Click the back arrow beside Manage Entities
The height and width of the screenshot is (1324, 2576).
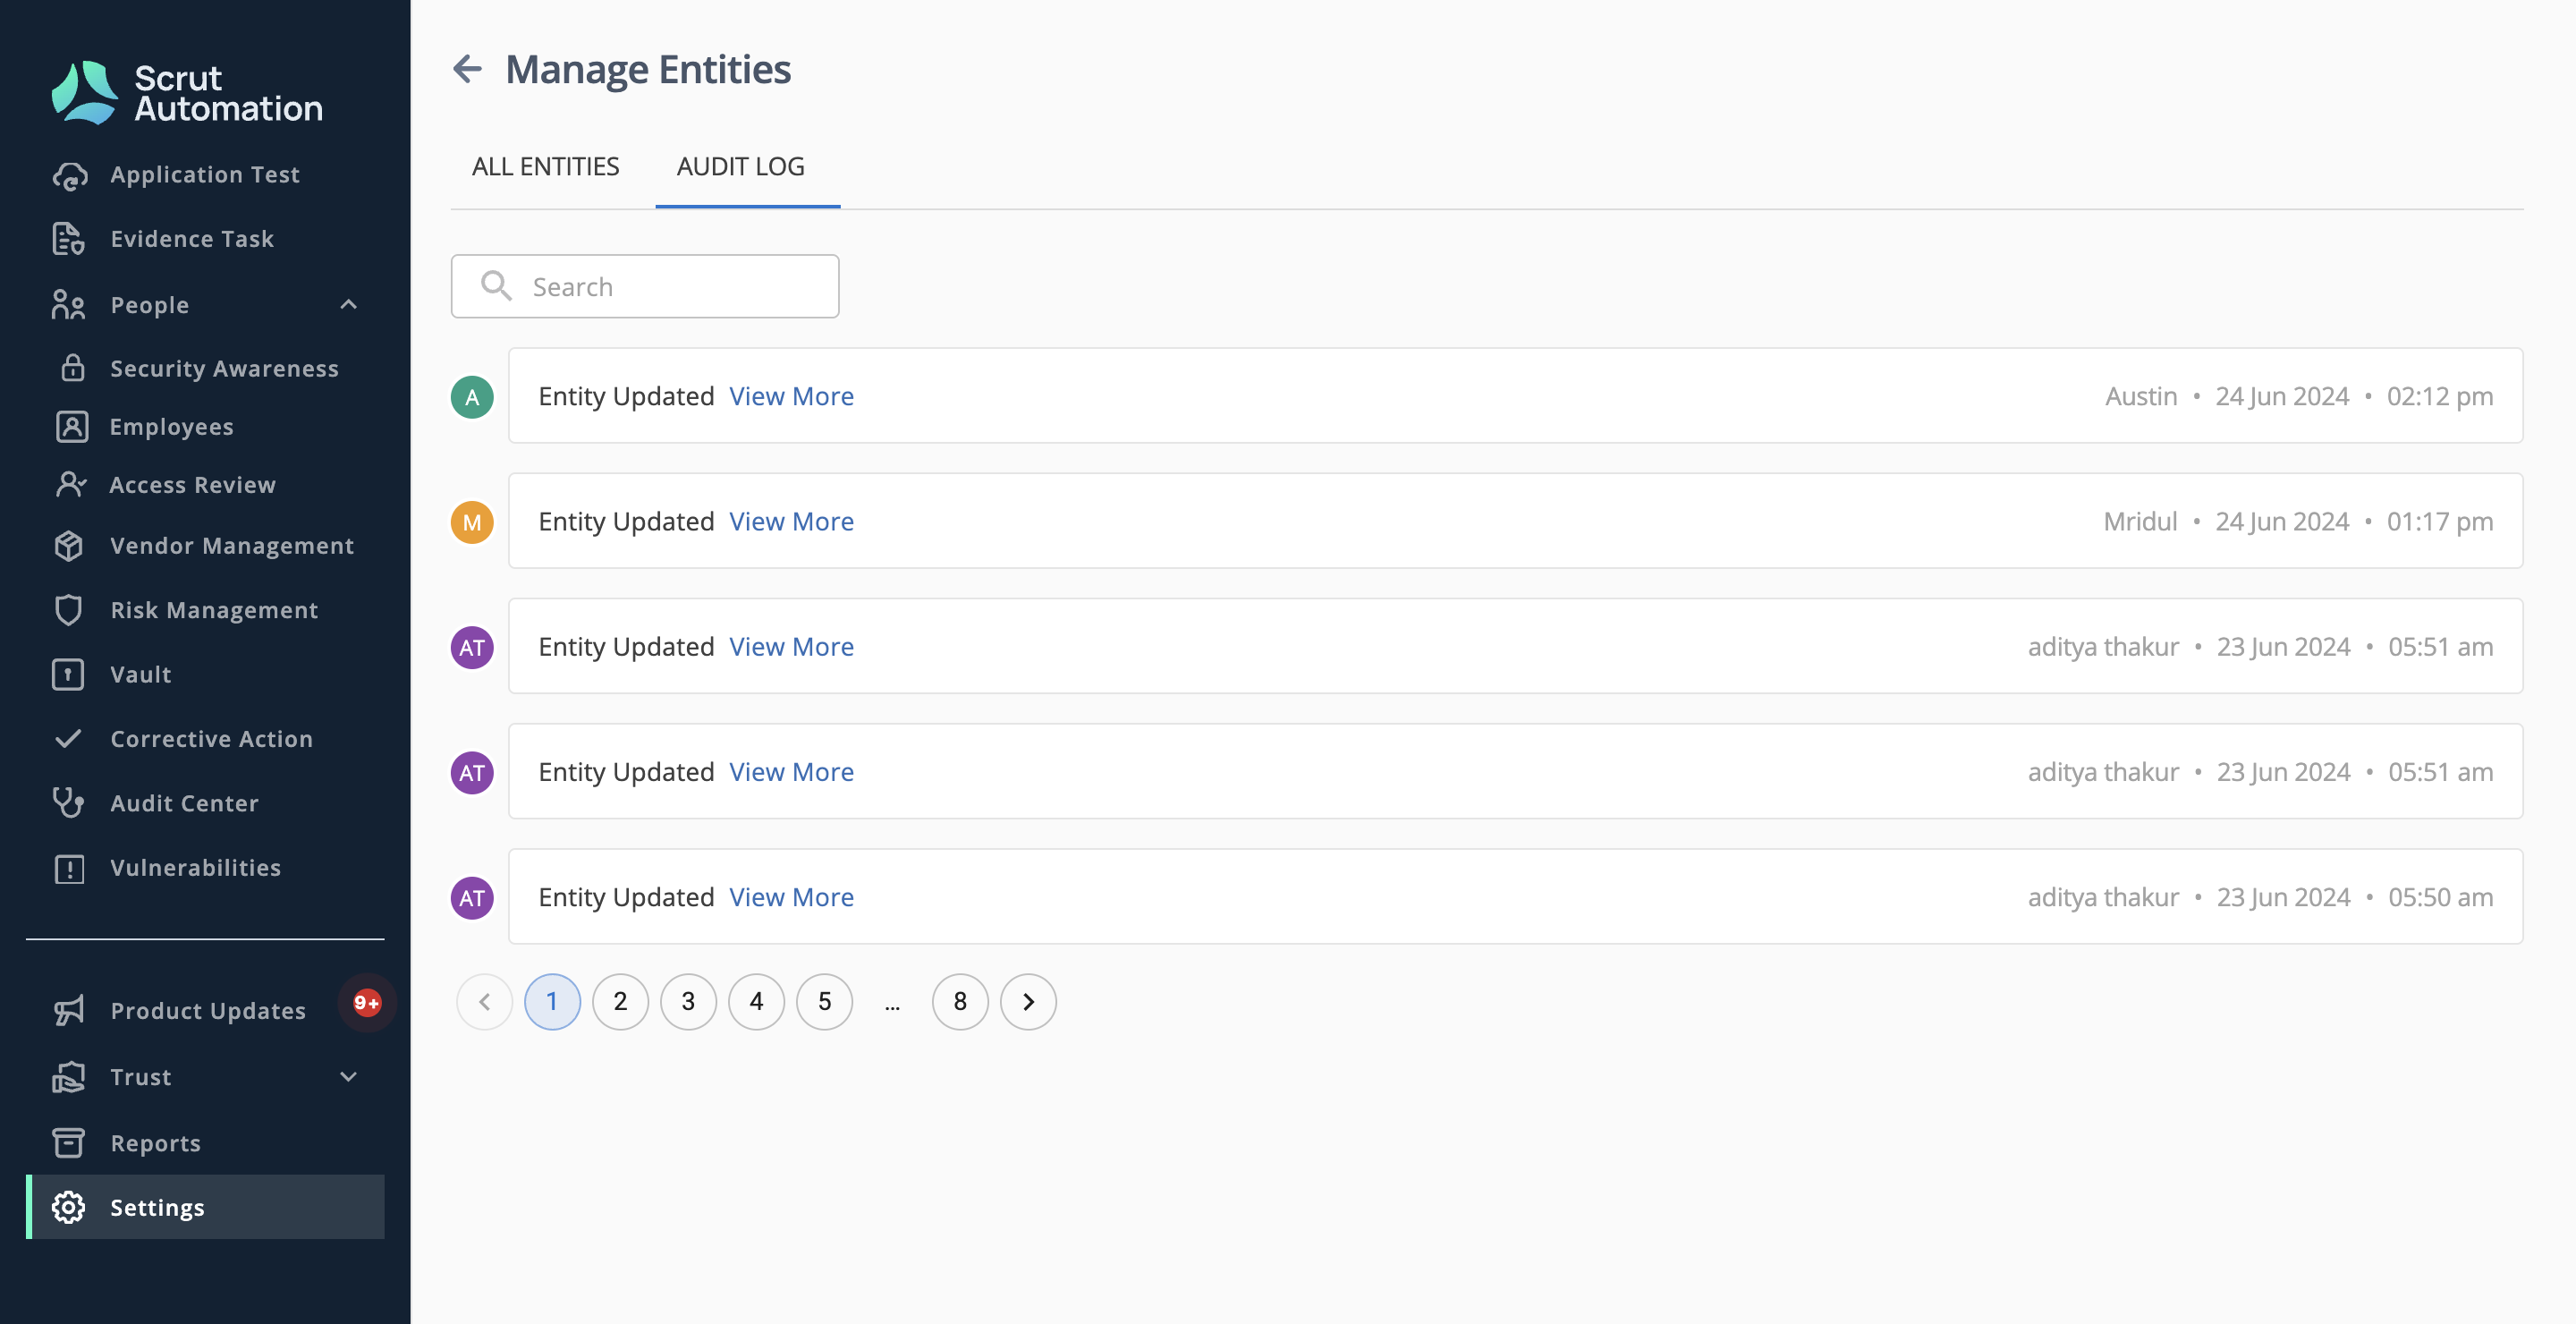pyautogui.click(x=467, y=69)
